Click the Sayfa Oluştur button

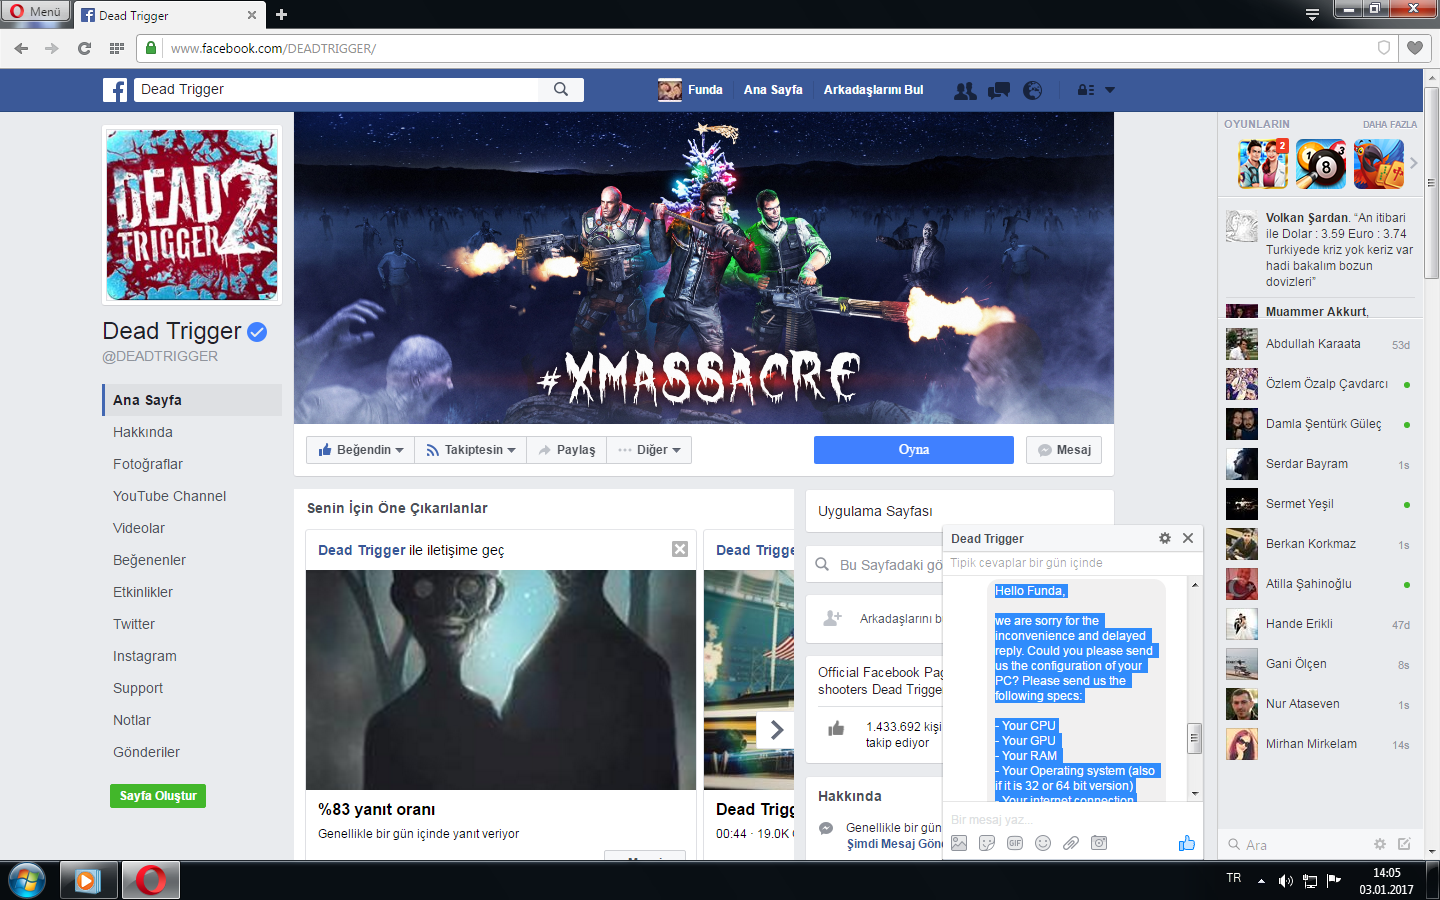(x=158, y=796)
